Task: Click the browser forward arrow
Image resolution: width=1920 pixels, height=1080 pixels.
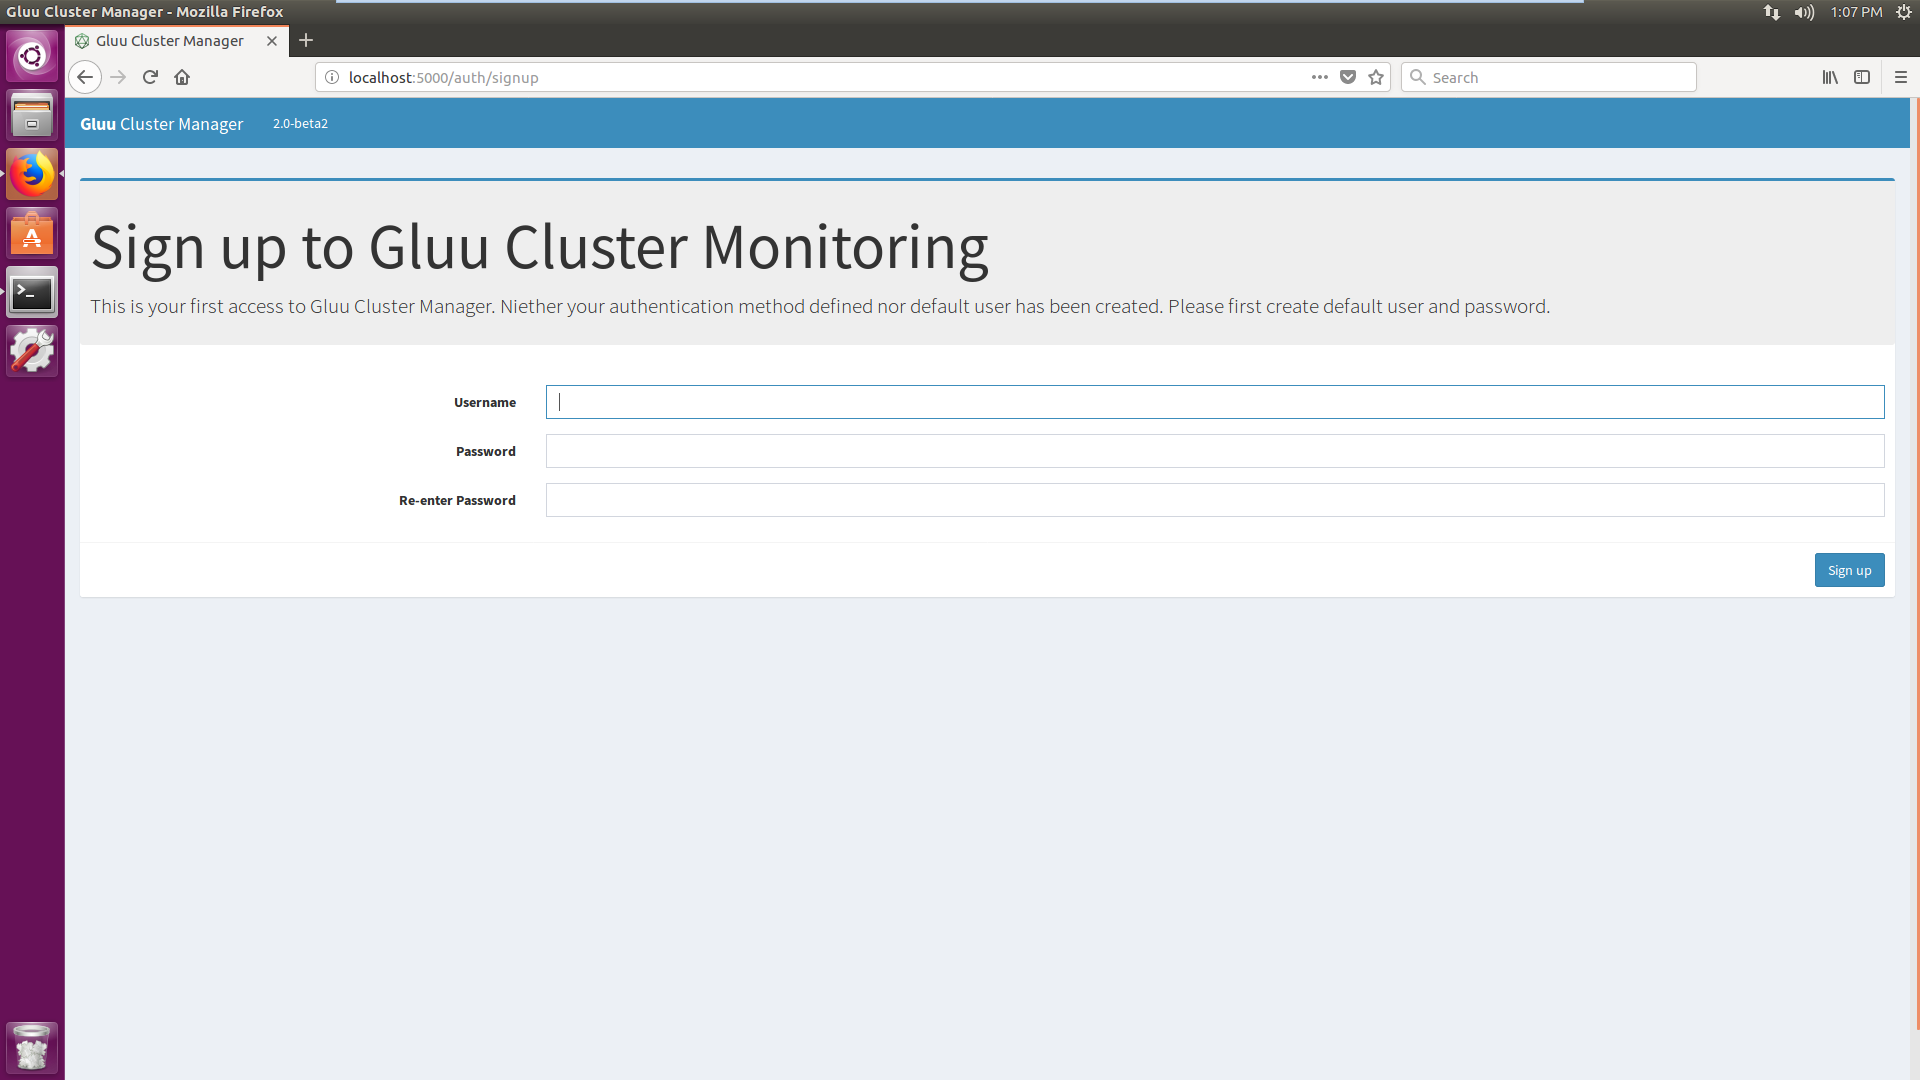Action: [118, 77]
